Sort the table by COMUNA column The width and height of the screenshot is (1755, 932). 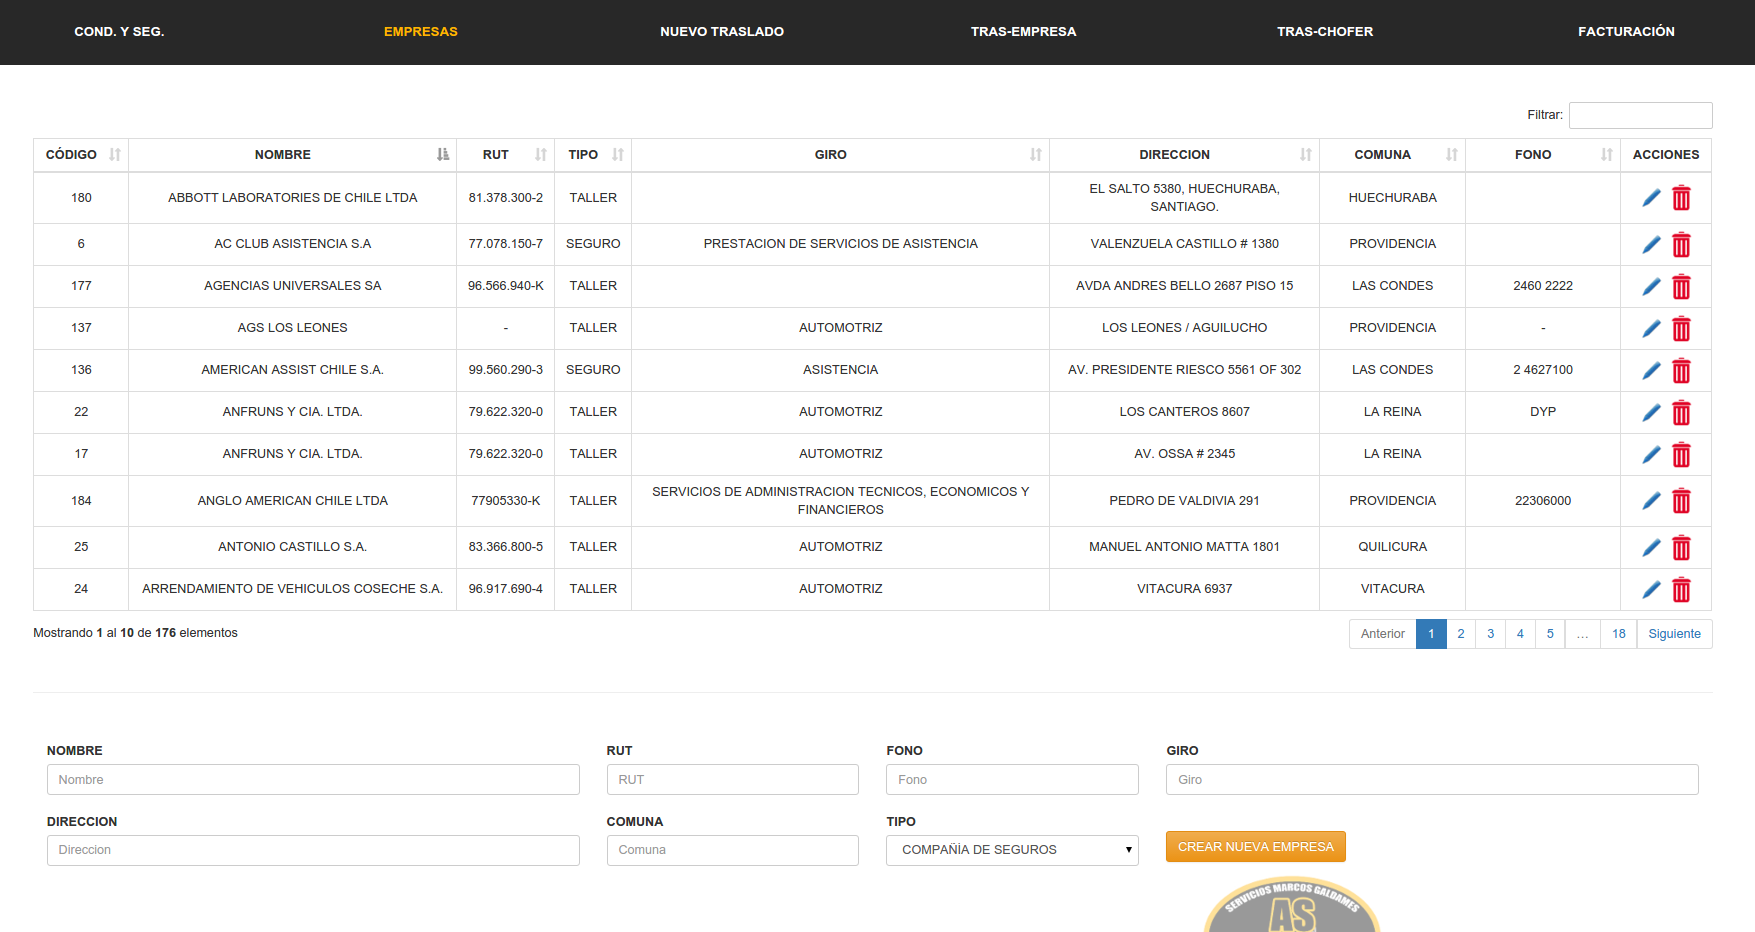pyautogui.click(x=1391, y=155)
